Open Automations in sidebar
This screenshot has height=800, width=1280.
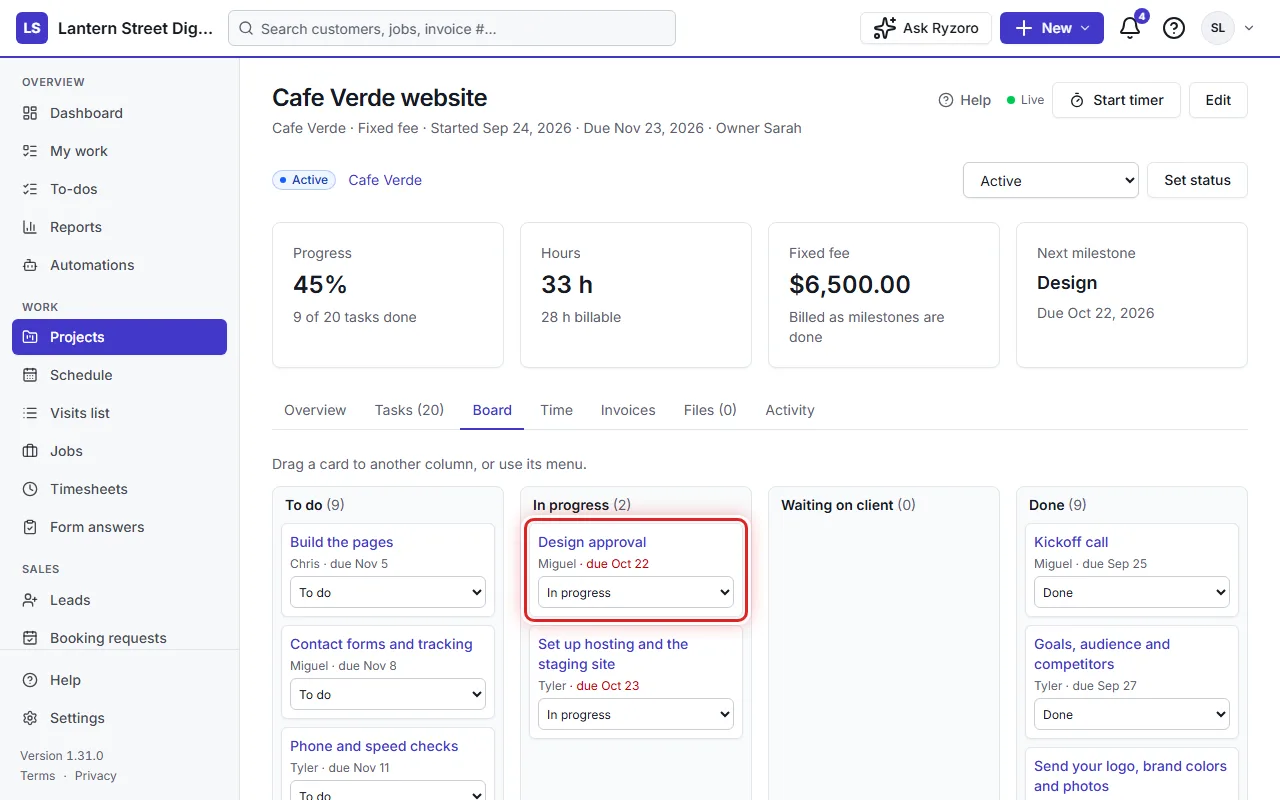click(x=120, y=265)
